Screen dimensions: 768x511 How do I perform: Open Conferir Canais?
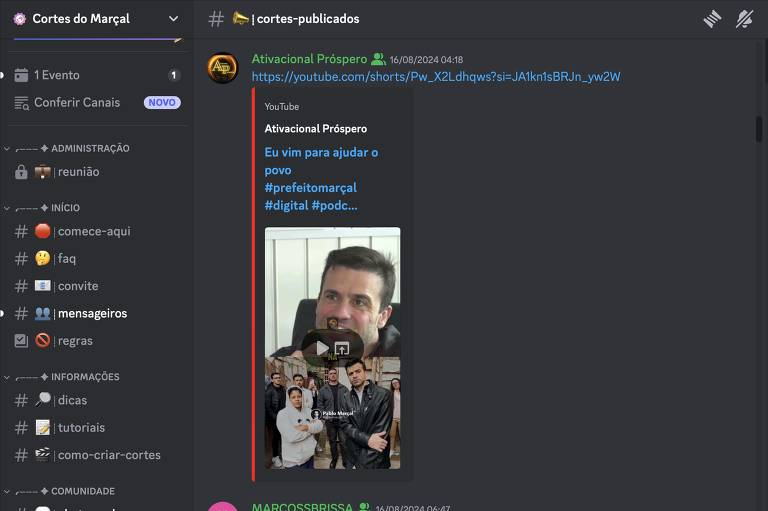(96, 102)
